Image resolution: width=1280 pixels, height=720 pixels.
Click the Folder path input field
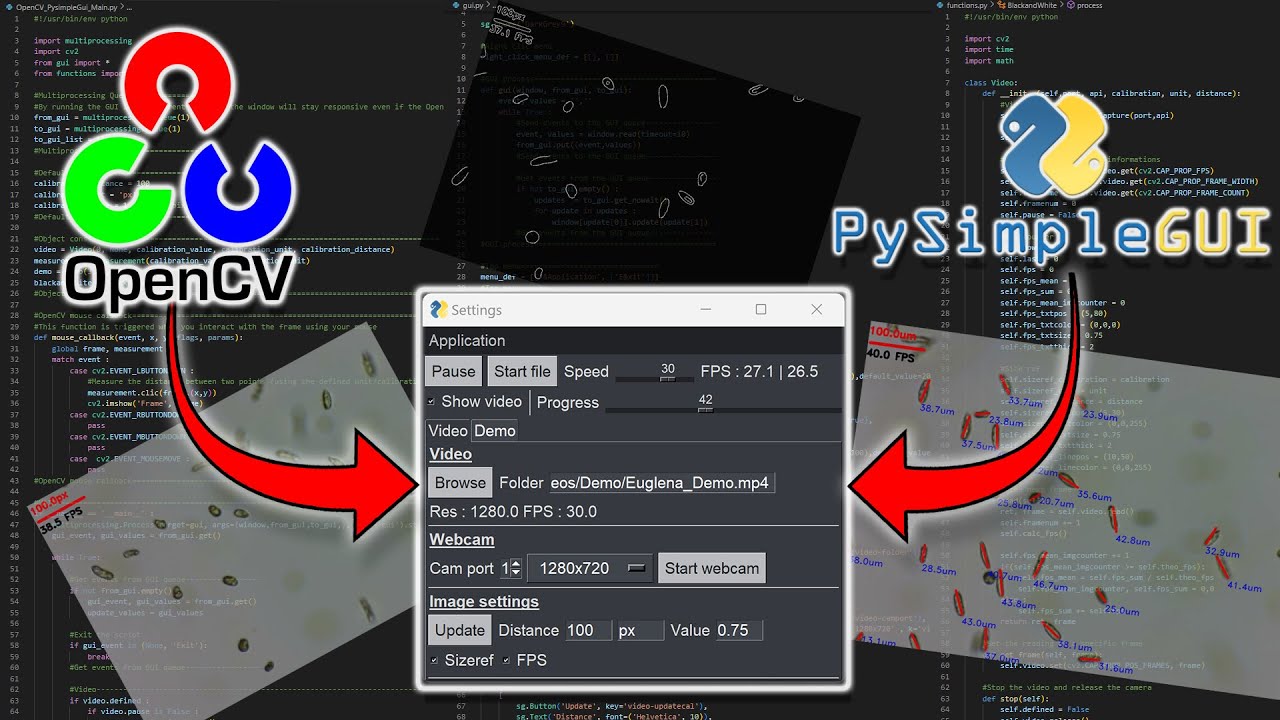tap(662, 483)
